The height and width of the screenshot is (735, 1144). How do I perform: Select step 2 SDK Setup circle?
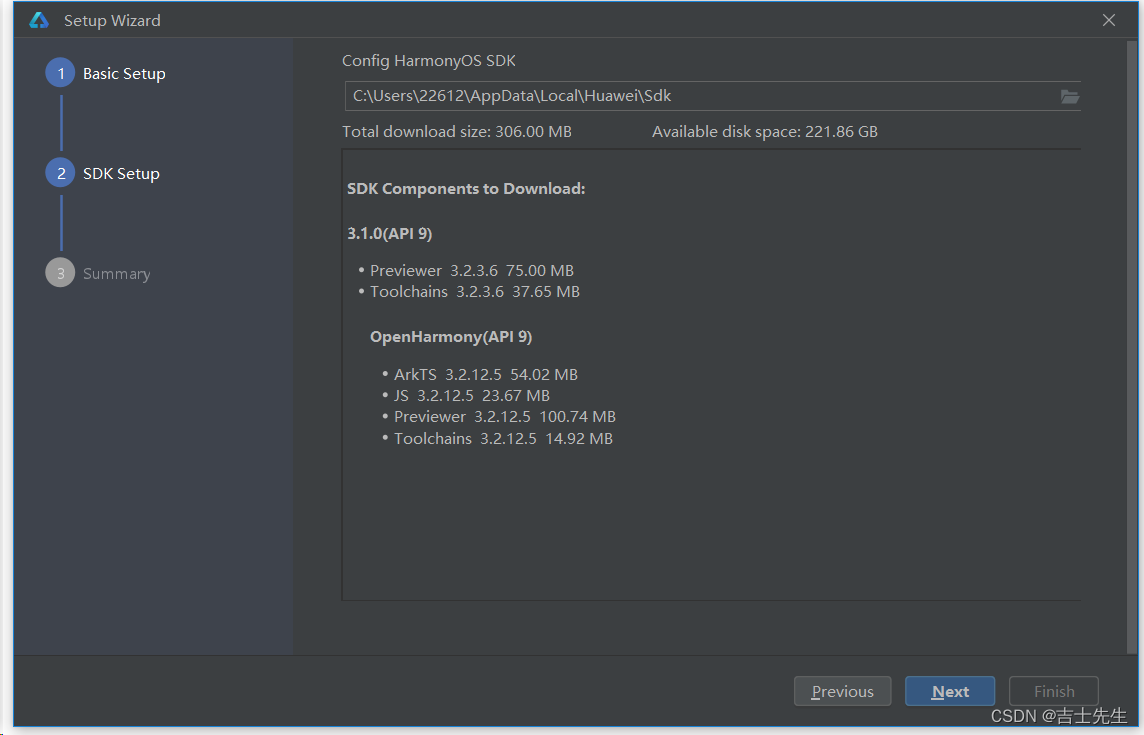[61, 173]
